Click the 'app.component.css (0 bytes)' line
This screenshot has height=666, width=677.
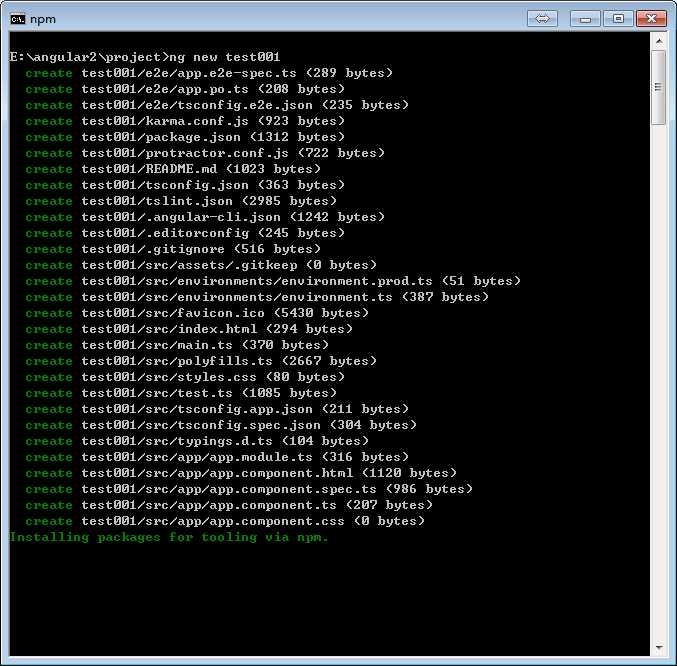(225, 521)
